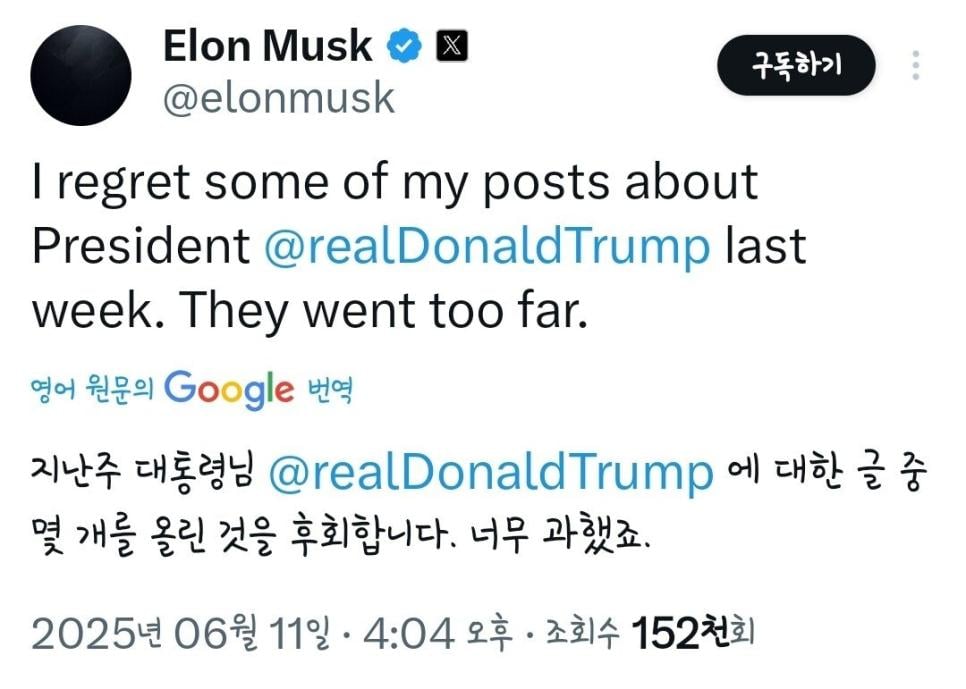Open Elon Musk's profile avatar
The width and height of the screenshot is (966, 689).
(81, 76)
